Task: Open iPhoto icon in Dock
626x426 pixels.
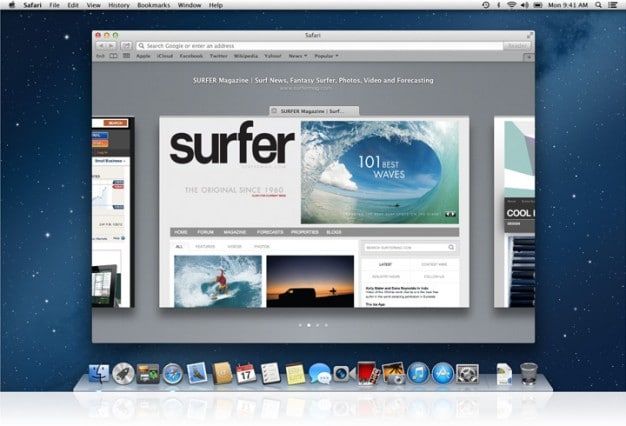Action: 394,374
